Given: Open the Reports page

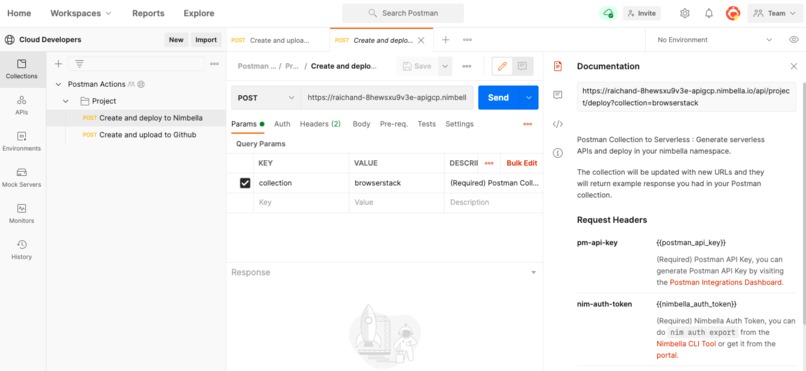Looking at the screenshot, I should tap(148, 13).
